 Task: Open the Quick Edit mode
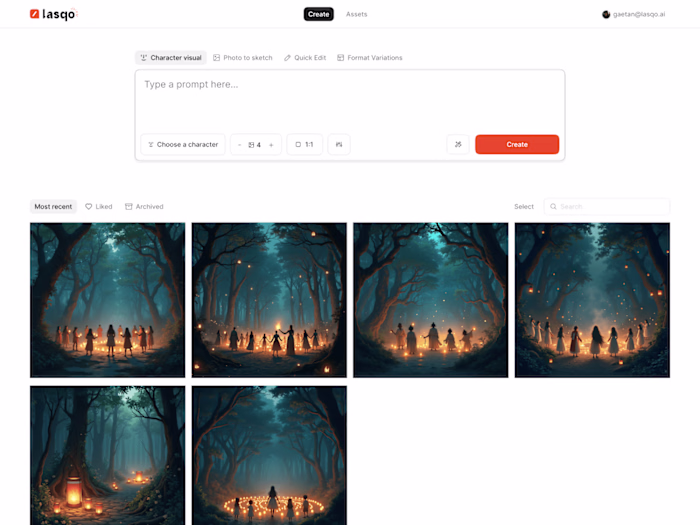tap(305, 58)
